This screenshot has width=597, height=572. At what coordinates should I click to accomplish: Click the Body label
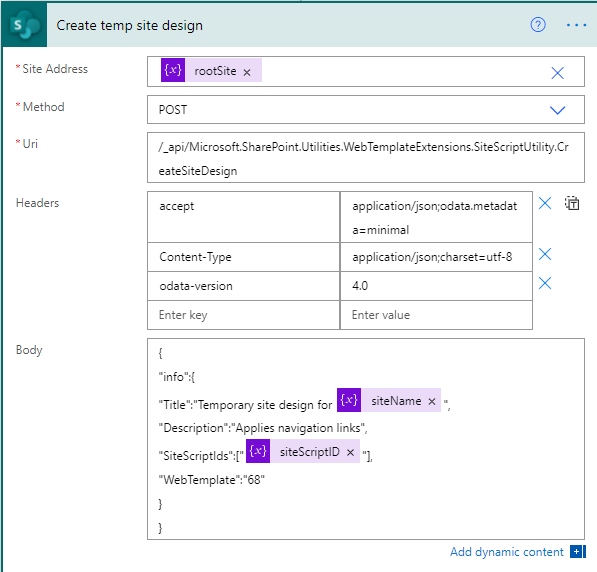[x=29, y=350]
